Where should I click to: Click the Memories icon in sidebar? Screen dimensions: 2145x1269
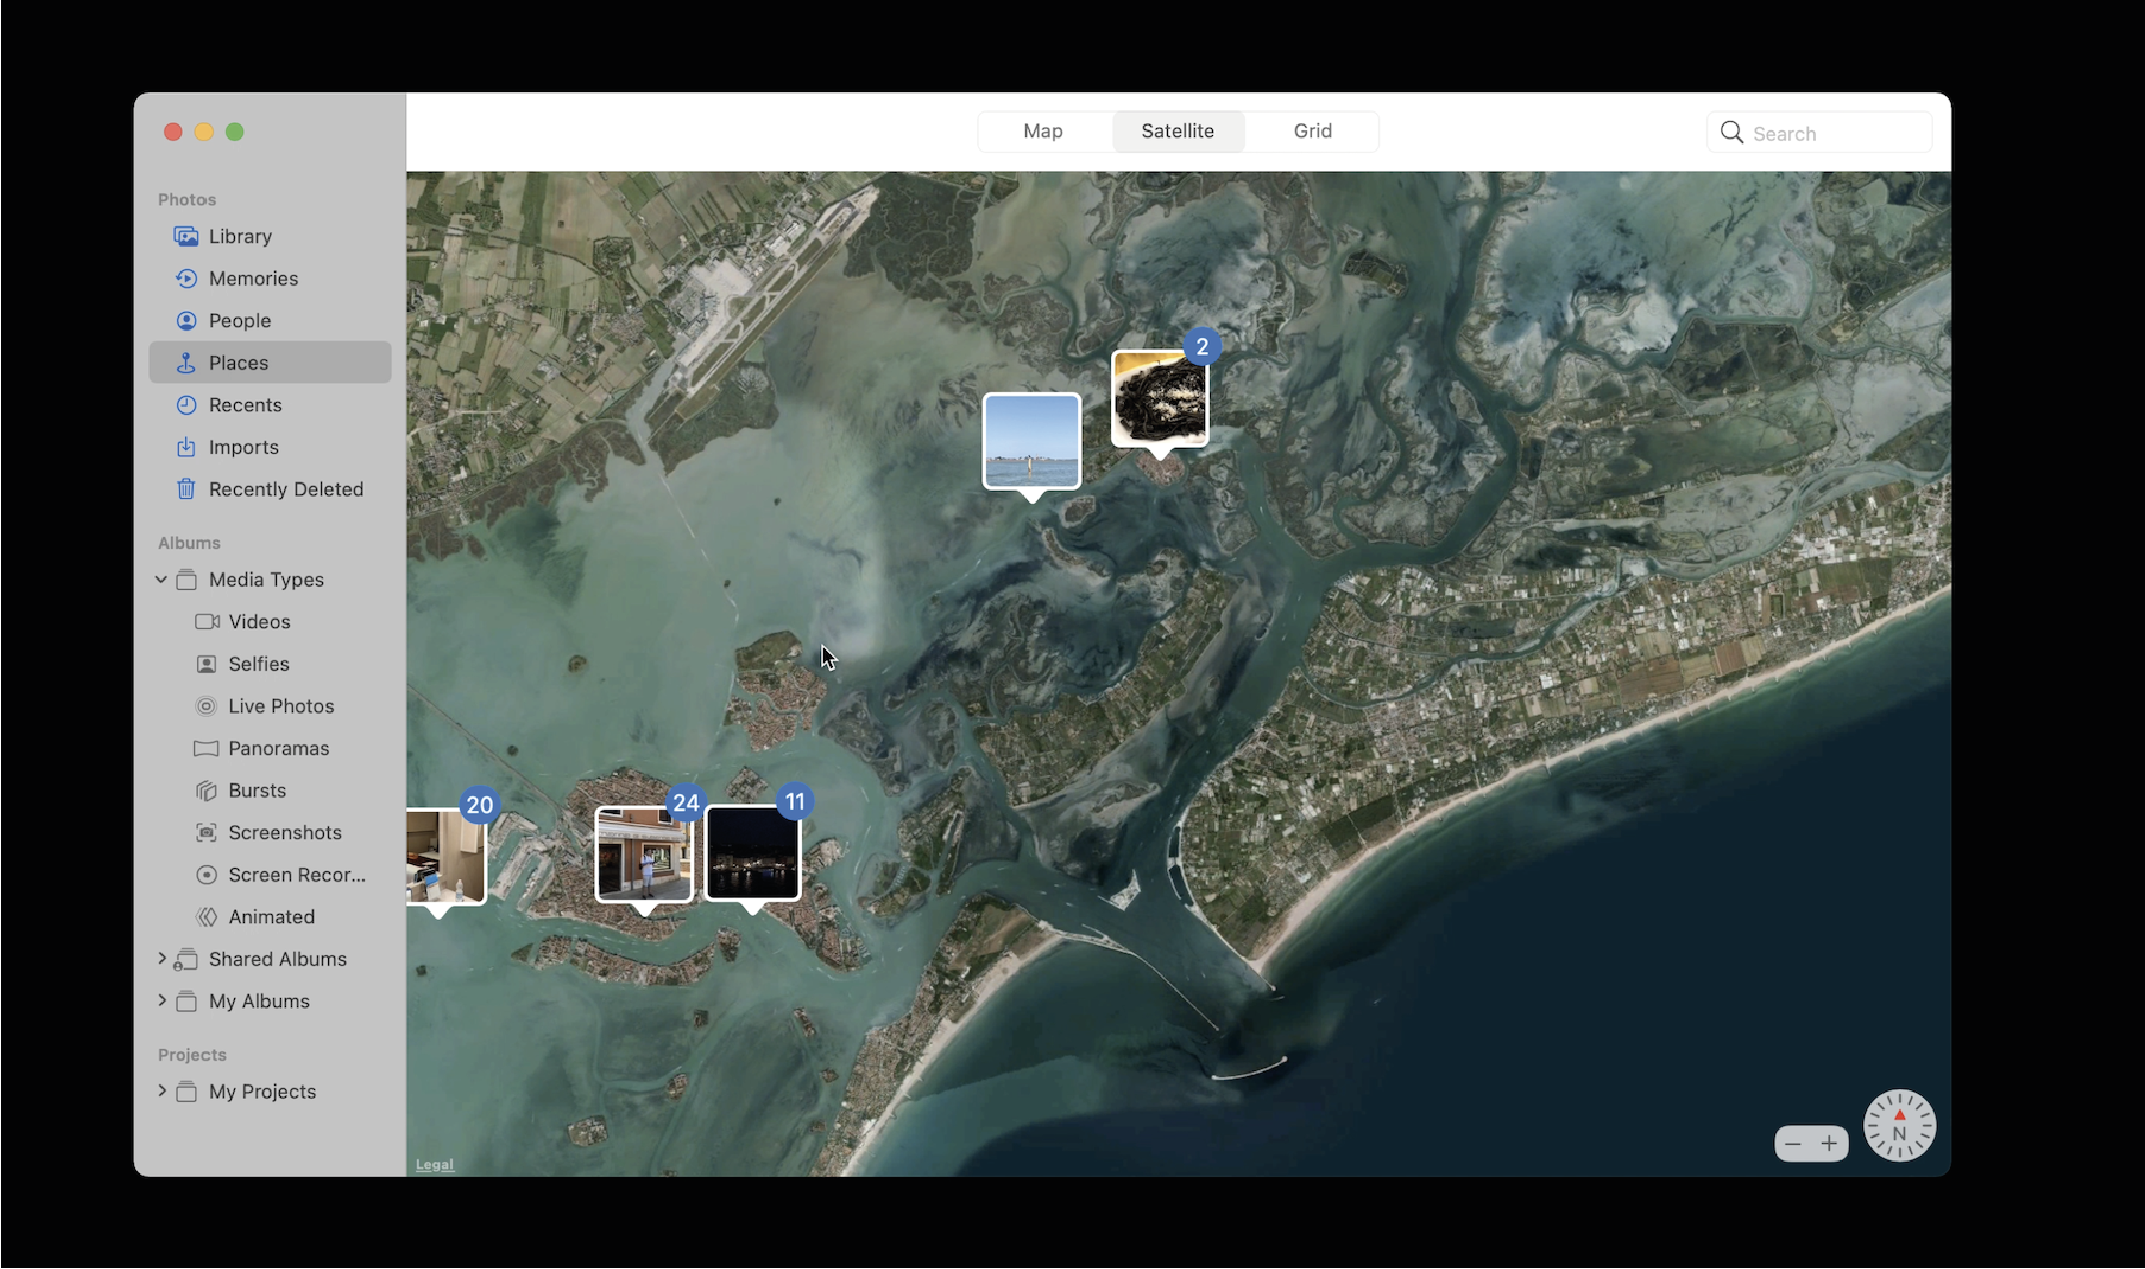[186, 278]
